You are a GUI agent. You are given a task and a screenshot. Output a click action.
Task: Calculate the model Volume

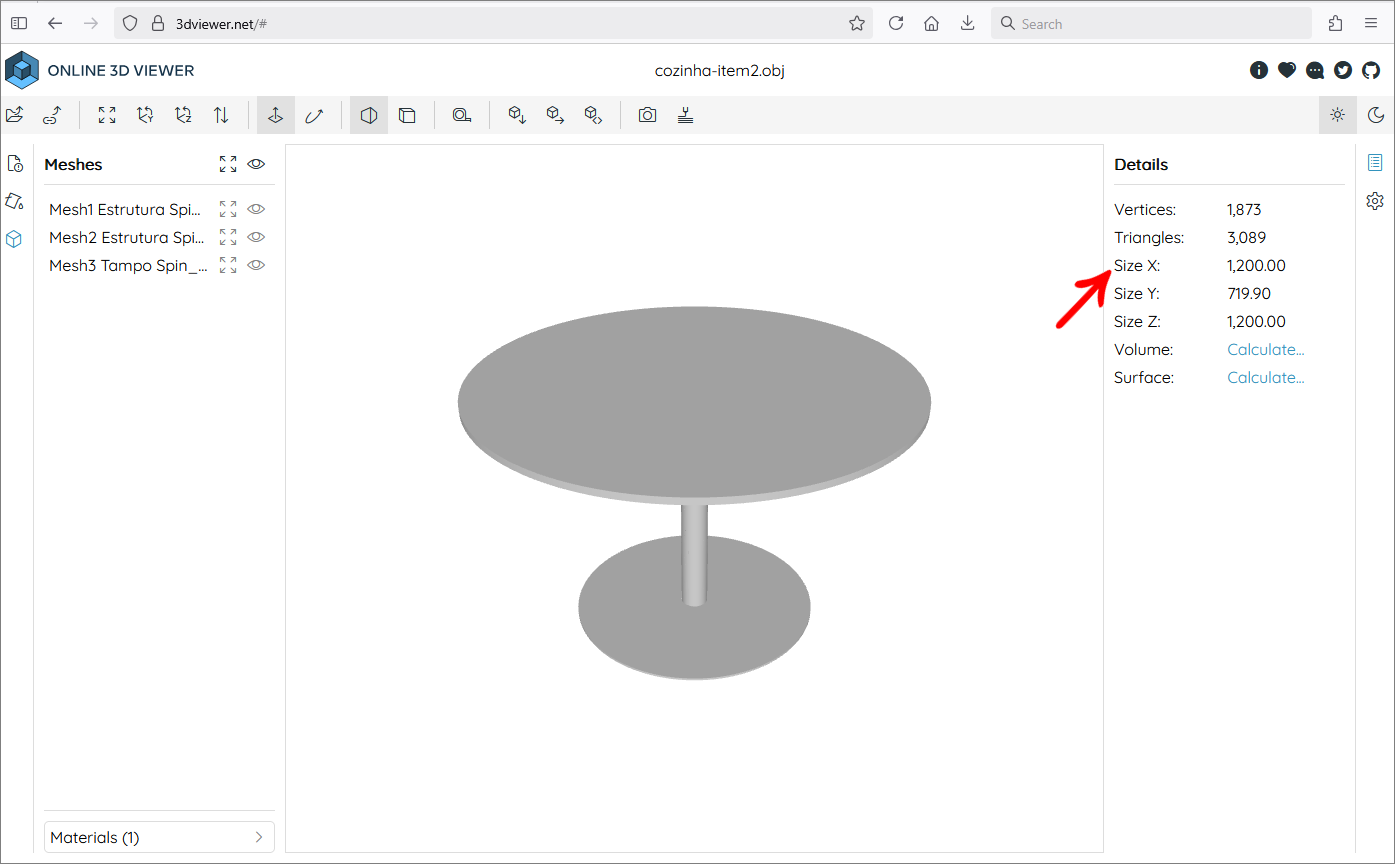click(x=1266, y=350)
